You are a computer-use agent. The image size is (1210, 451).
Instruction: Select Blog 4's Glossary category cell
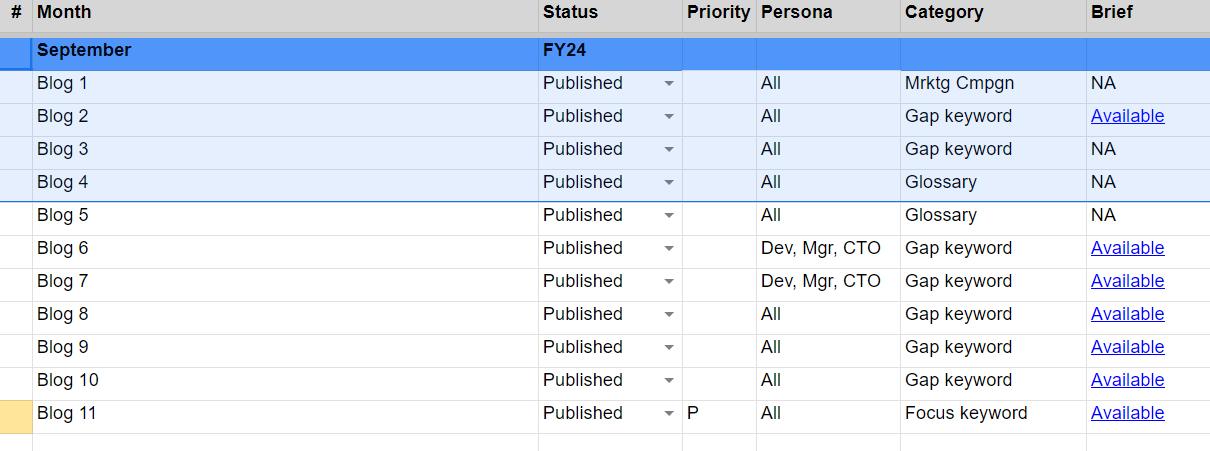coord(993,186)
